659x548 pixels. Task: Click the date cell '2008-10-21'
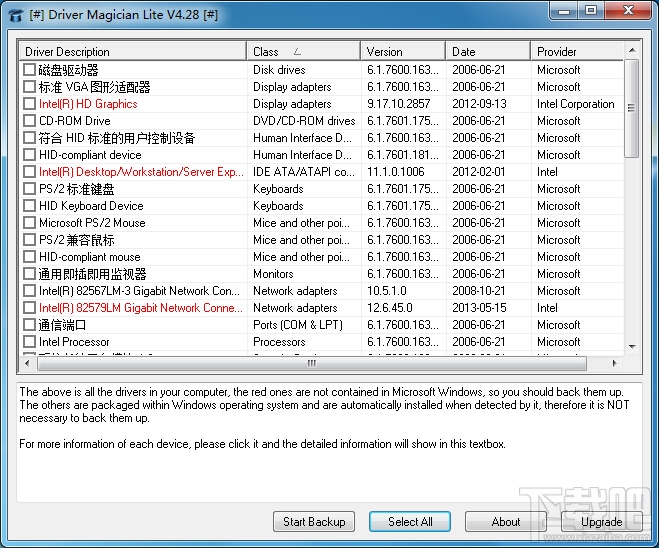coord(479,291)
